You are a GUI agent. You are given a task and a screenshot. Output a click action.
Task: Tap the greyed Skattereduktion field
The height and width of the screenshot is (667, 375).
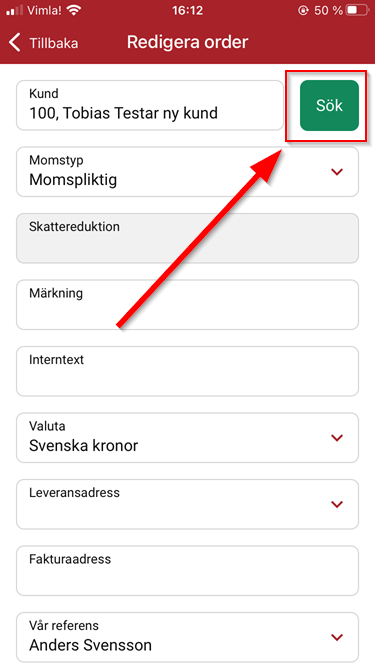pos(188,238)
